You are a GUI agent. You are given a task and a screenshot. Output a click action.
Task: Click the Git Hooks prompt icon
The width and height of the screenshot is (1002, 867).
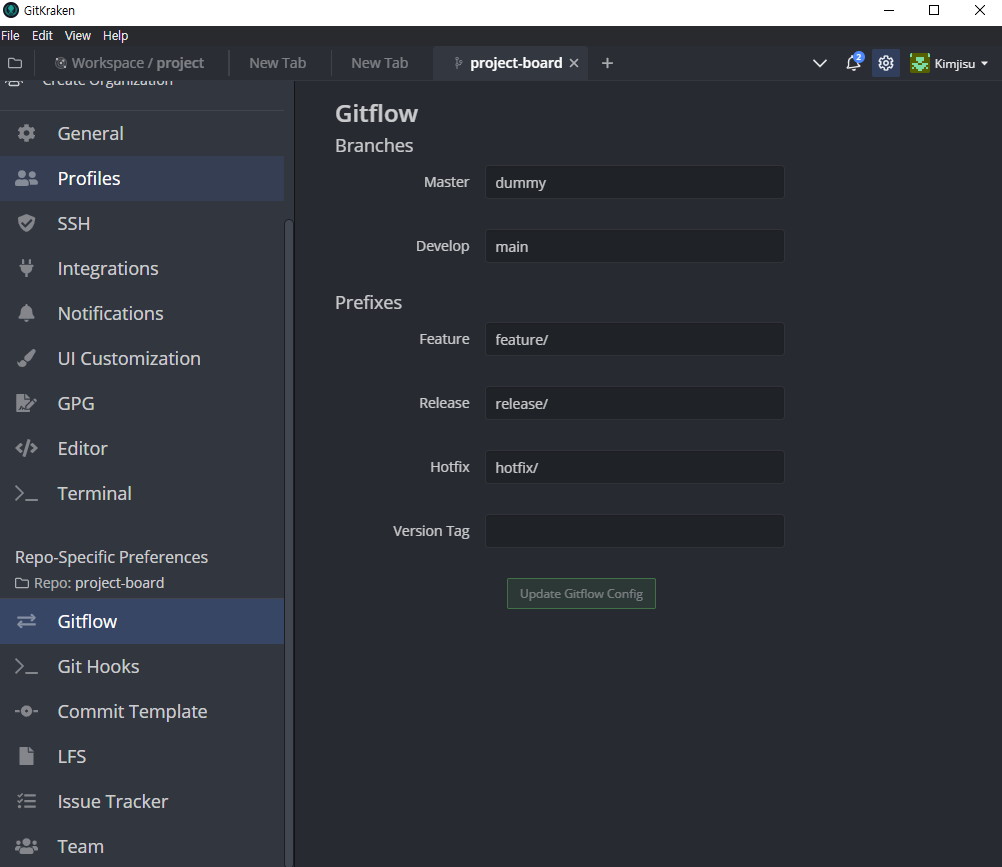[x=26, y=666]
